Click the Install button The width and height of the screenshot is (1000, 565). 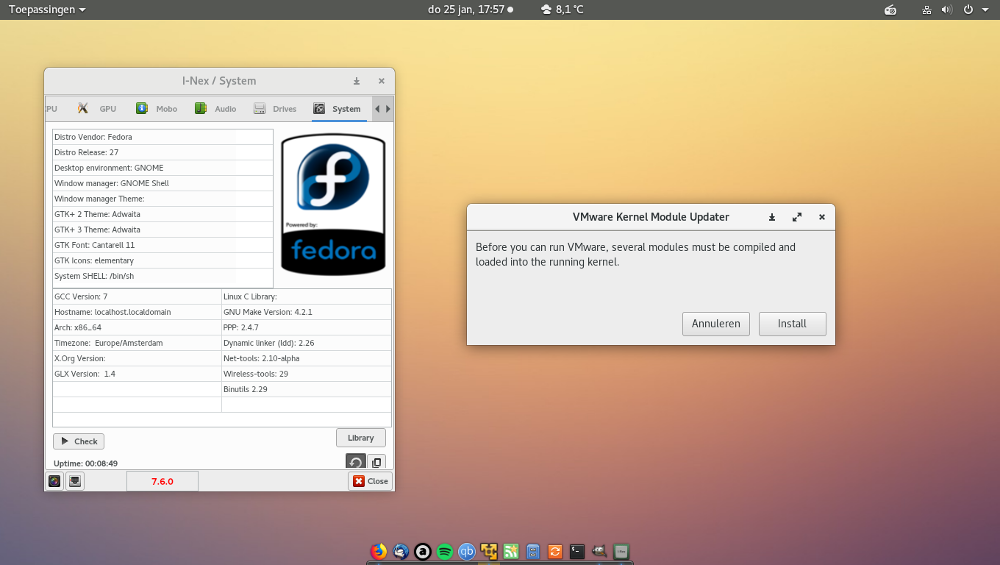792,323
